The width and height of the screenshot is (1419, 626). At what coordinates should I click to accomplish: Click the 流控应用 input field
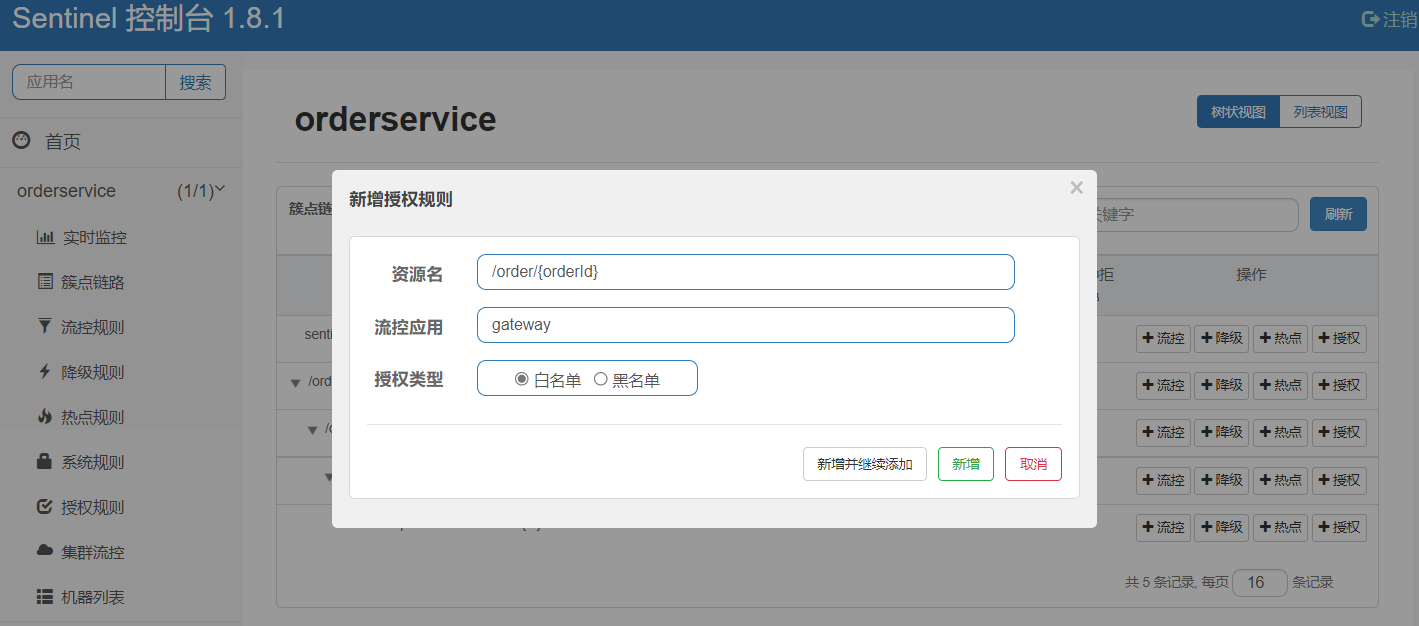pyautogui.click(x=745, y=325)
